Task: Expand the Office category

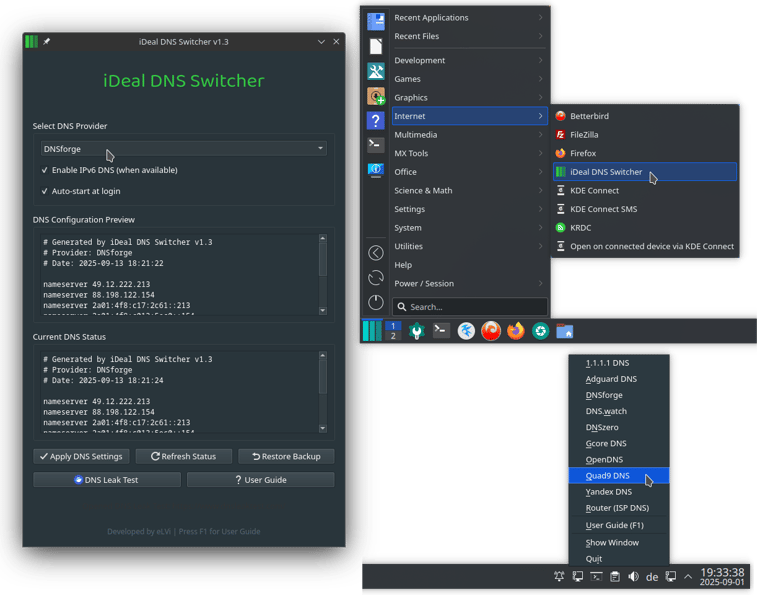Action: 469,172
